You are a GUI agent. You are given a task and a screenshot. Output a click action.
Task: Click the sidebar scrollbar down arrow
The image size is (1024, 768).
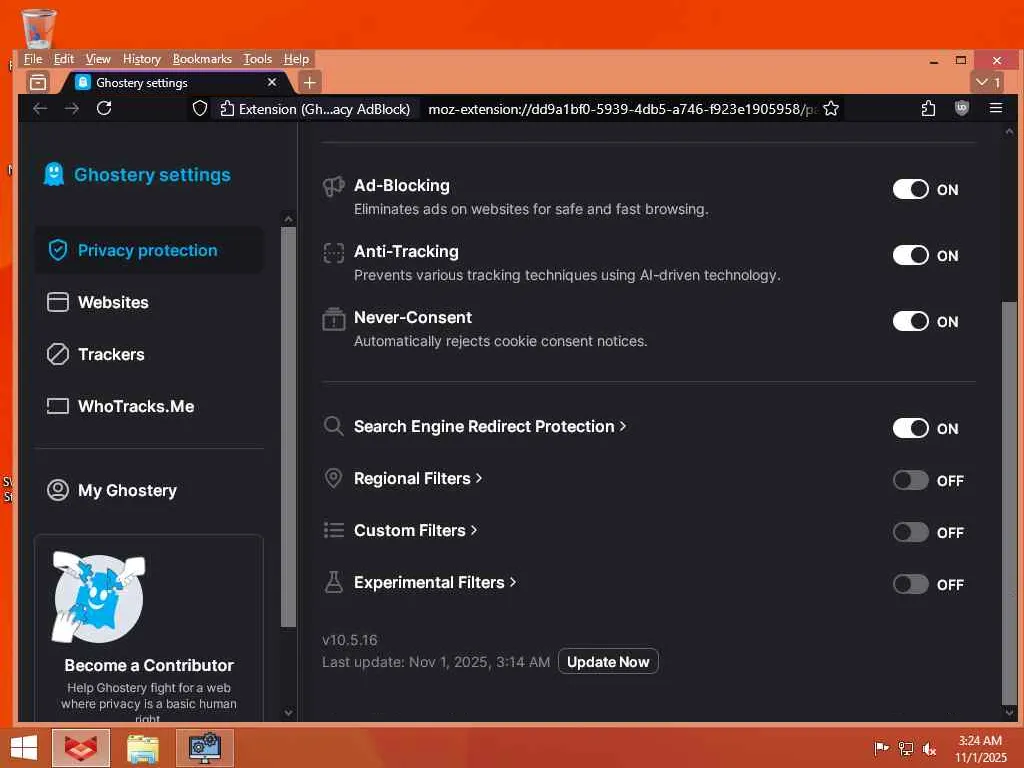tap(289, 712)
